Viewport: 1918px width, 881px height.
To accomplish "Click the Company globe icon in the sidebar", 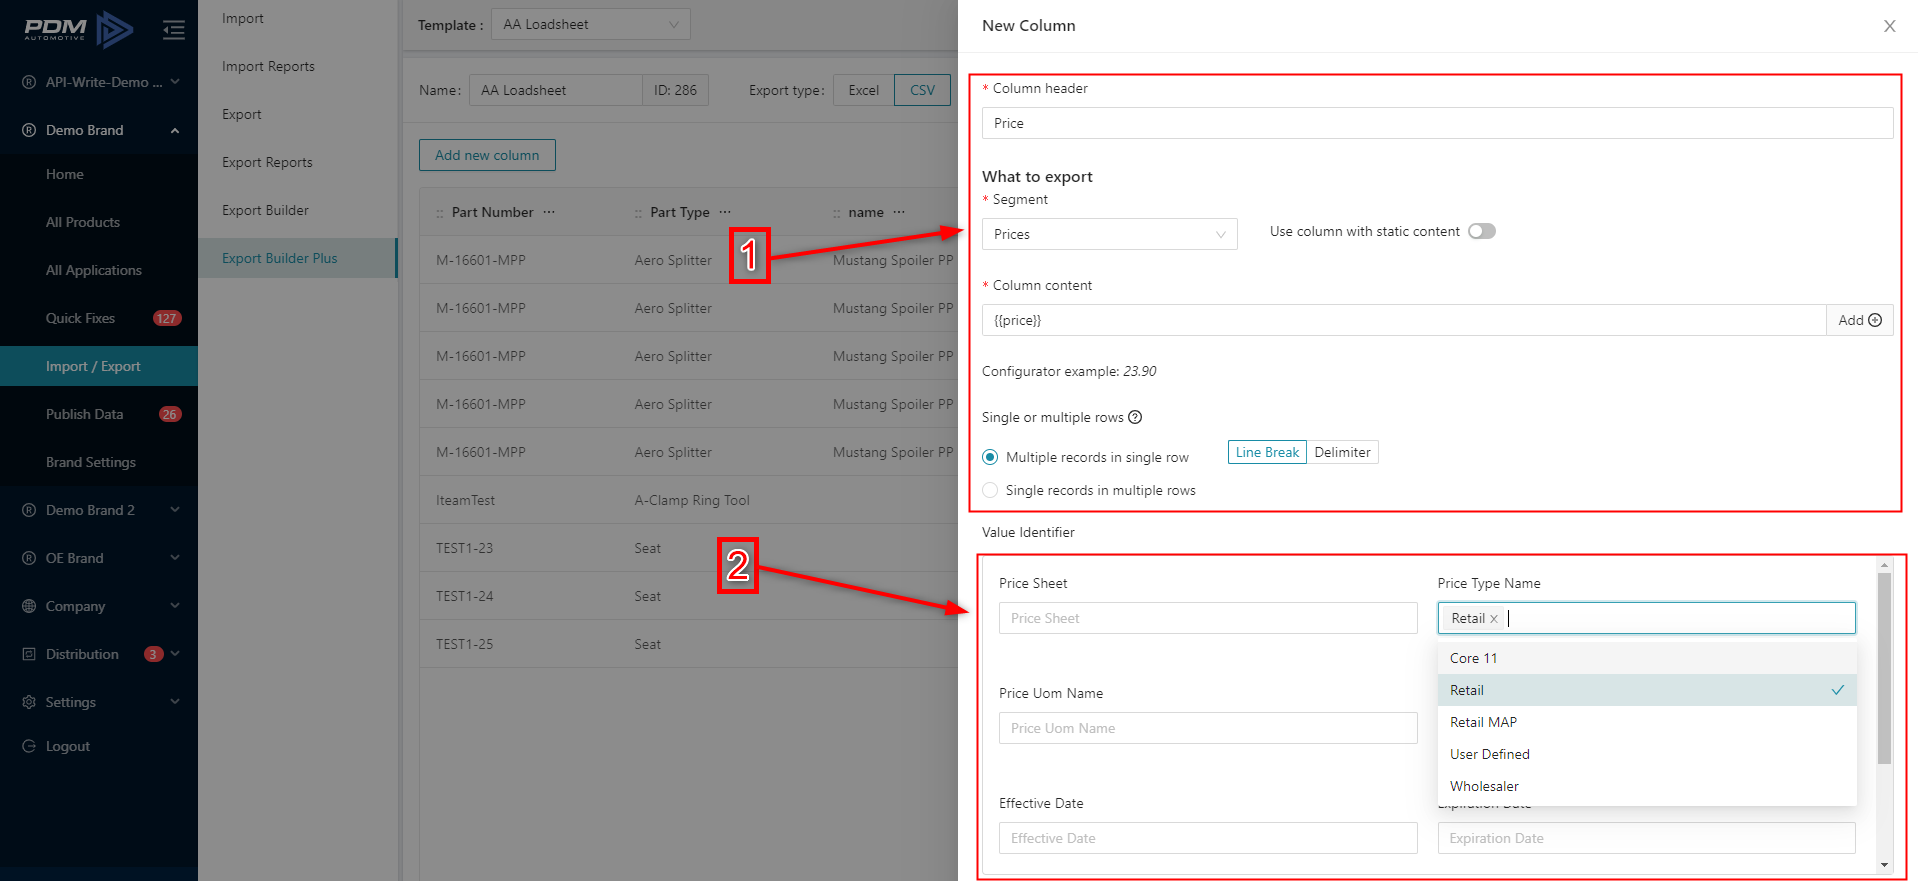I will pos(29,606).
